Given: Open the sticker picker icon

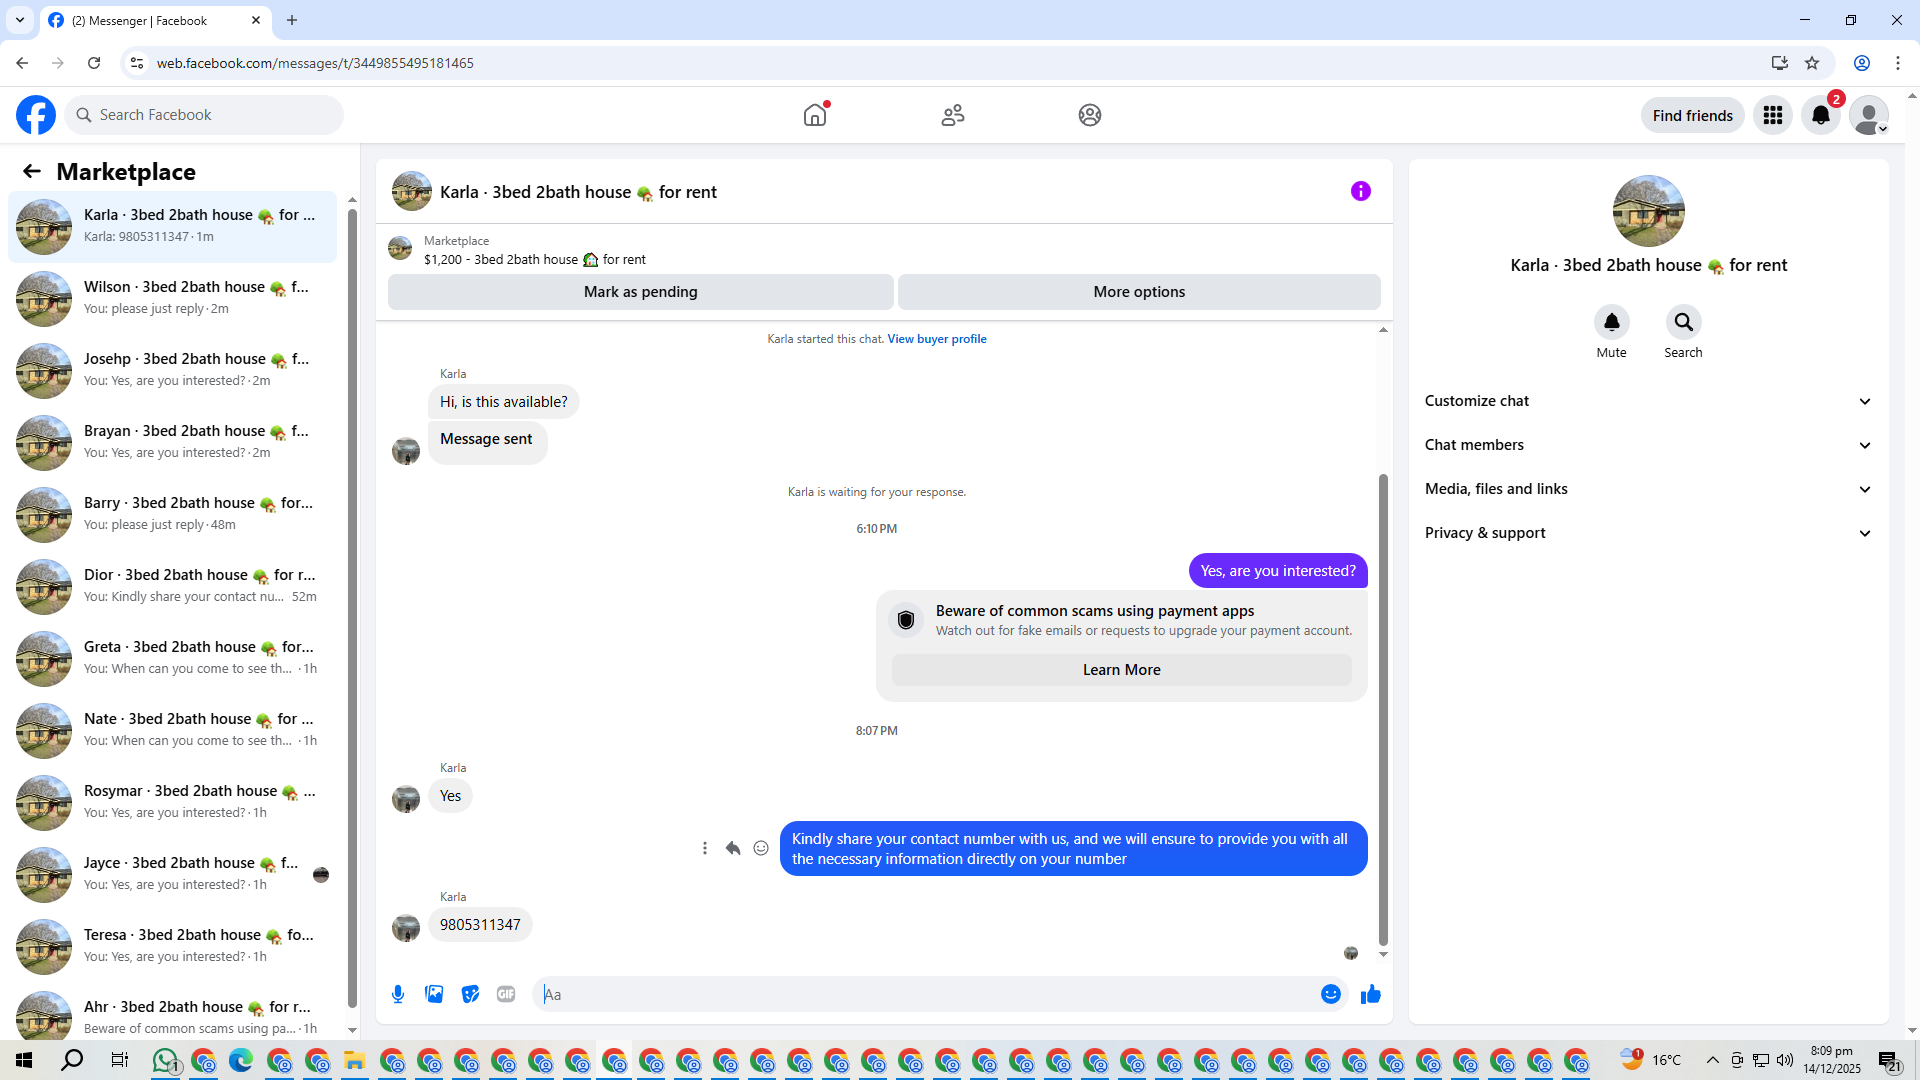Looking at the screenshot, I should tap(470, 994).
